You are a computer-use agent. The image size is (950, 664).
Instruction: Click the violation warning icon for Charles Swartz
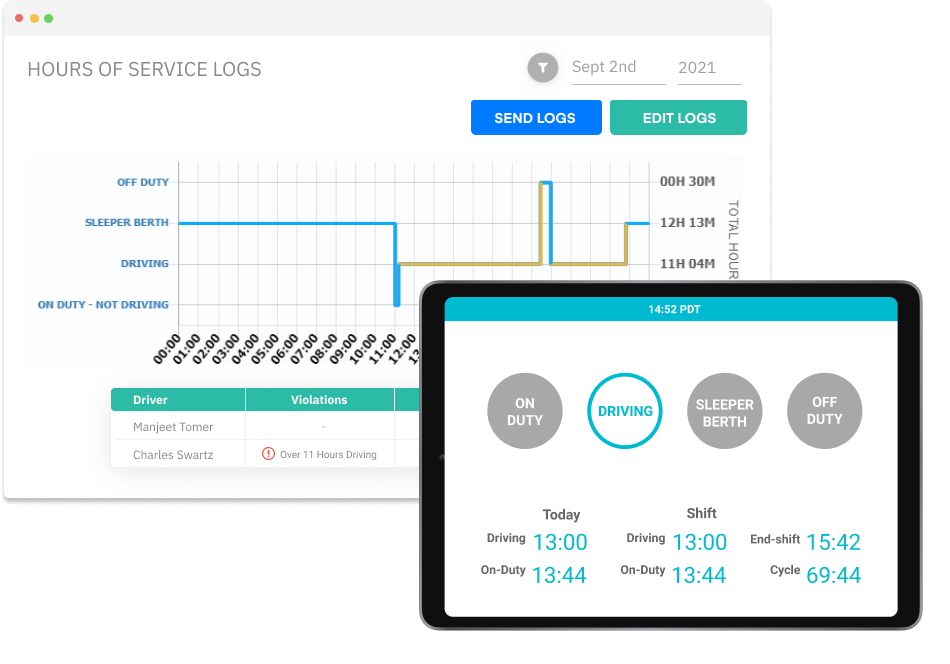point(268,454)
